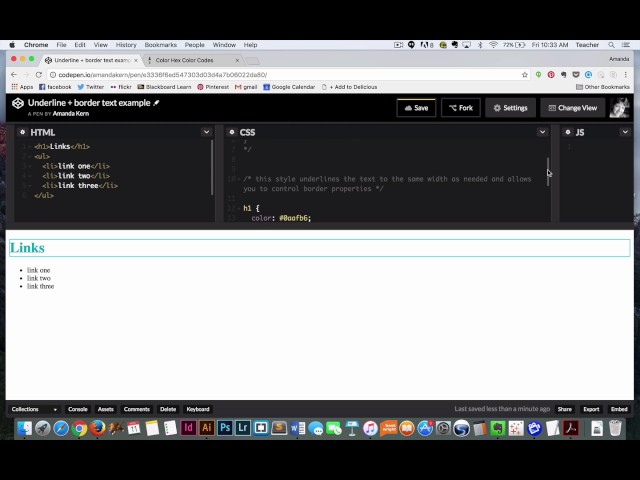The image size is (640, 480).
Task: Expand the JS panel dropdown chevron
Action: (x=625, y=132)
